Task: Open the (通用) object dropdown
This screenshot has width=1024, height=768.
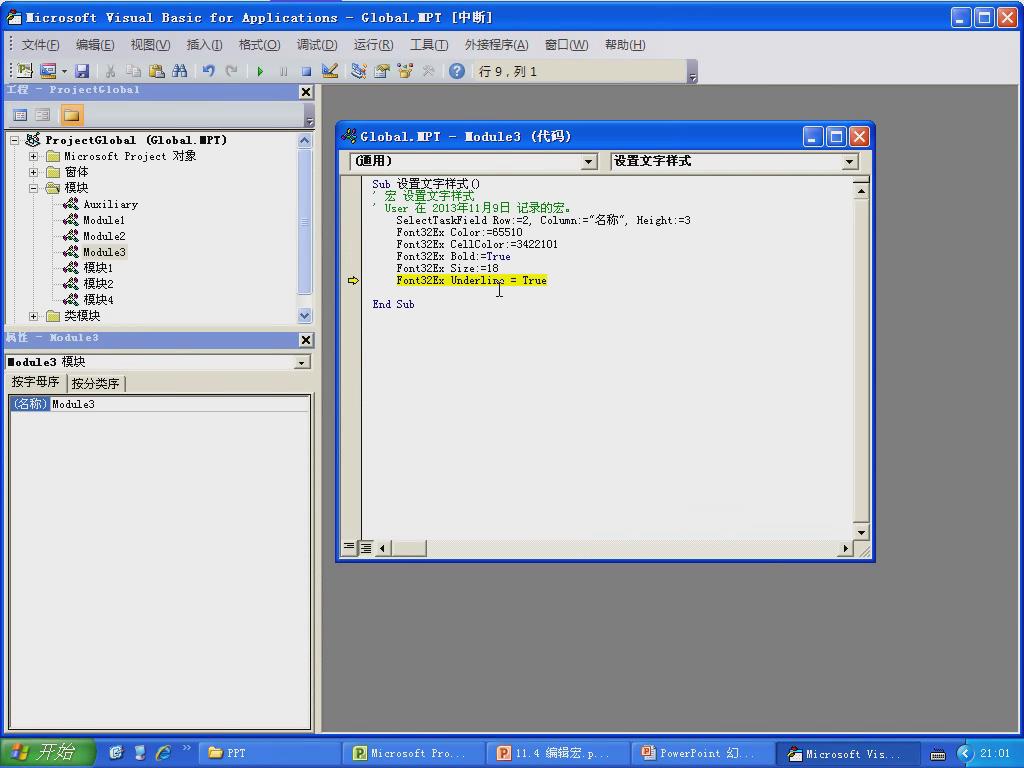Action: tap(589, 161)
